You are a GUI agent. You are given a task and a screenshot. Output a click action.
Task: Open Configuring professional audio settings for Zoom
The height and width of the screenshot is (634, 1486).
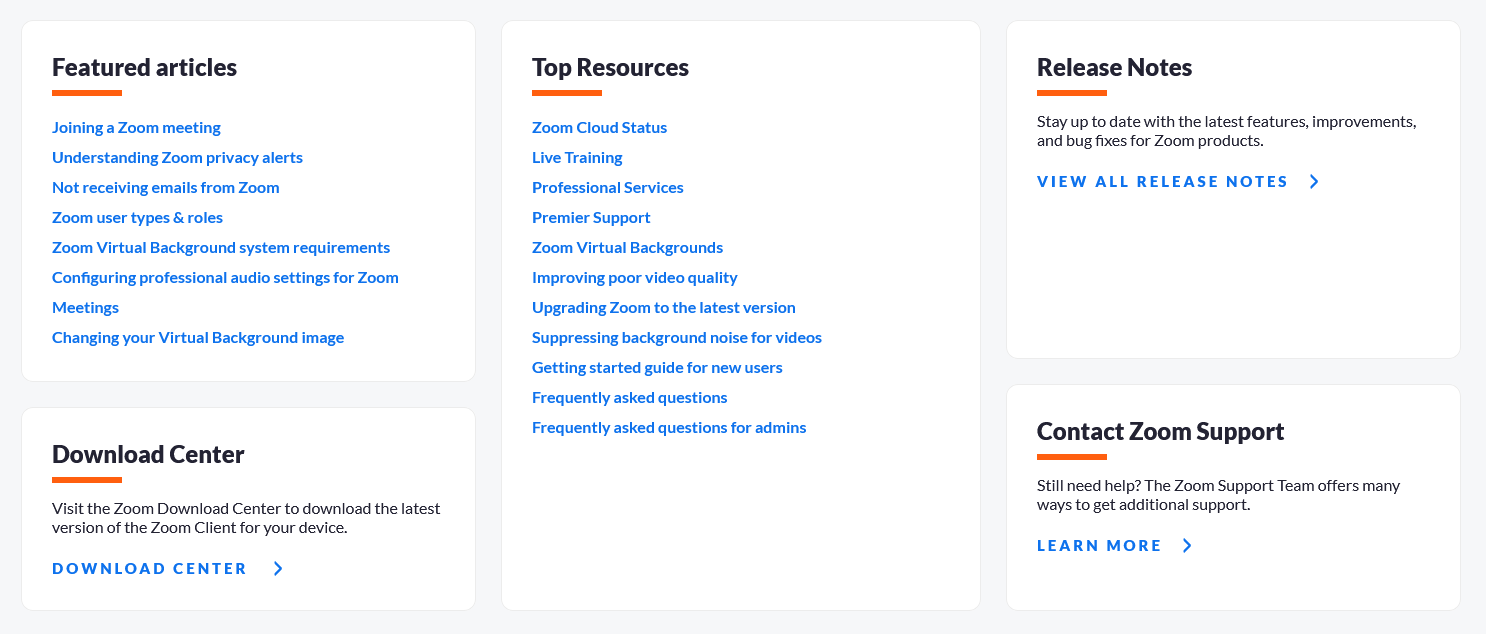[225, 277]
